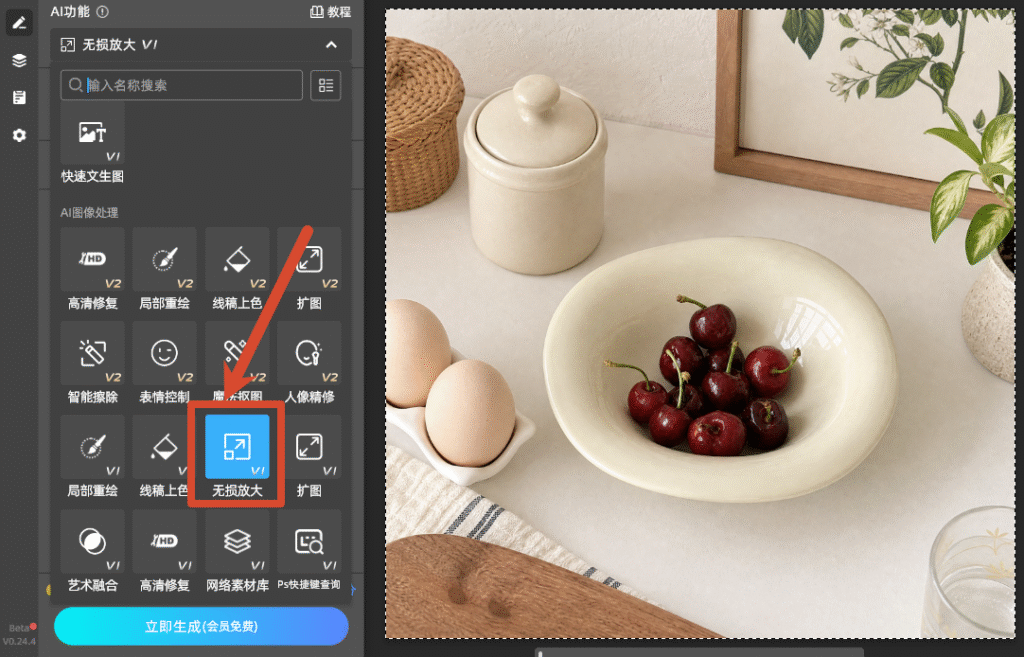1024x657 pixels.
Task: Select 智能擦除 V2 tool
Action: (92, 363)
